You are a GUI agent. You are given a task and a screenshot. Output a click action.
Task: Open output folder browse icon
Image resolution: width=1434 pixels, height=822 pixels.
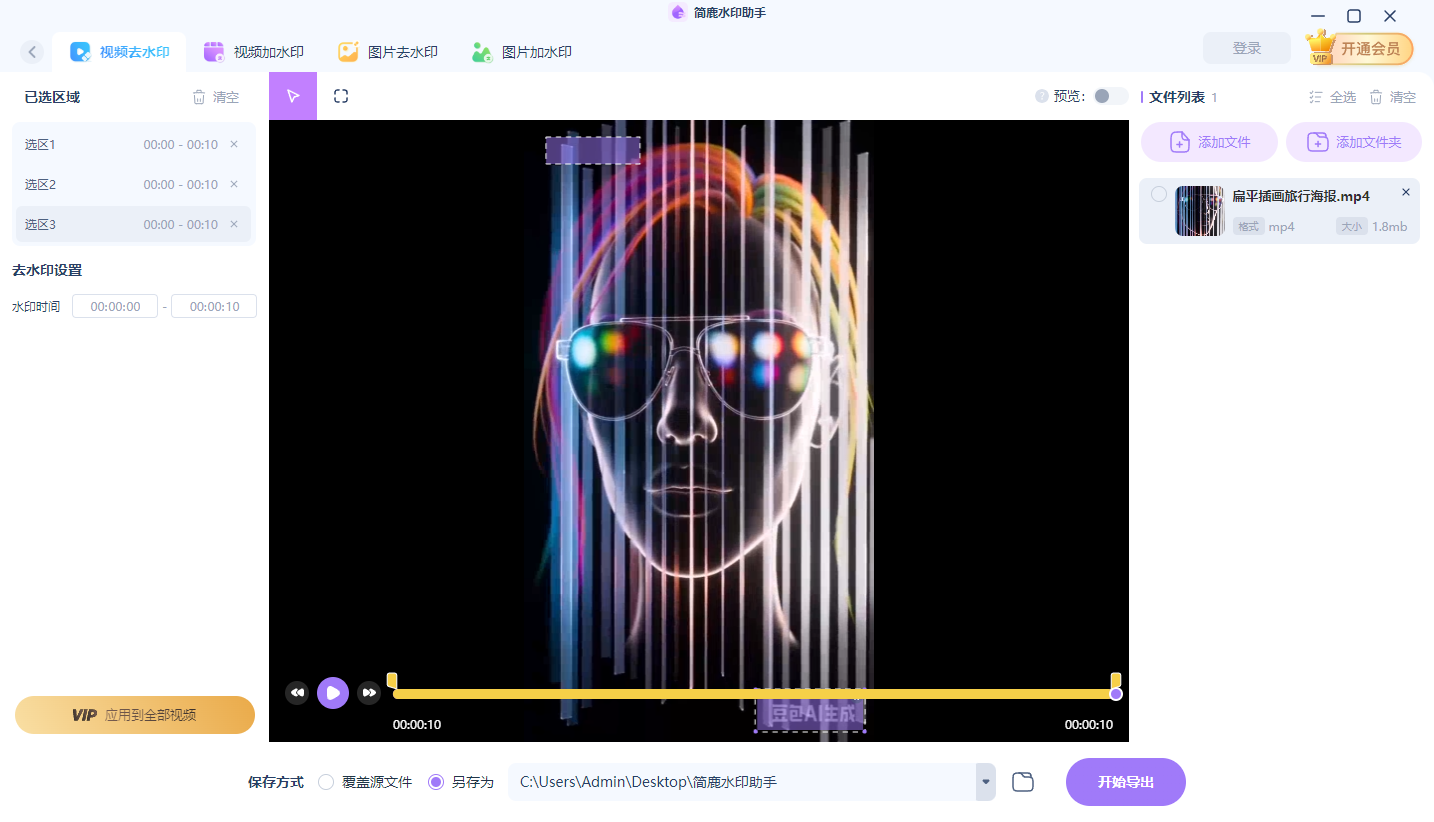1022,782
